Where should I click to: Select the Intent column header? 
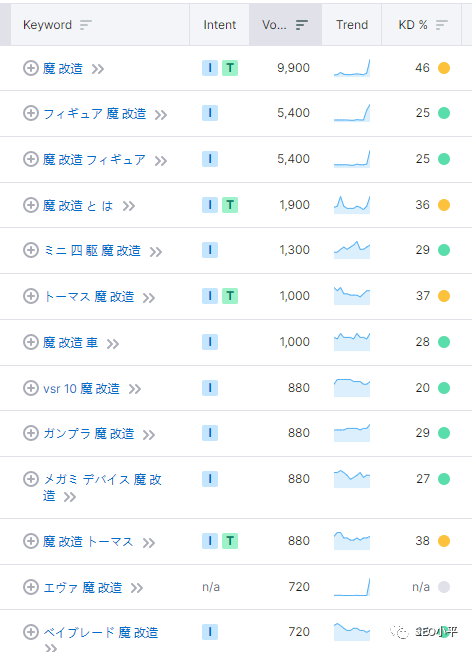coord(220,25)
